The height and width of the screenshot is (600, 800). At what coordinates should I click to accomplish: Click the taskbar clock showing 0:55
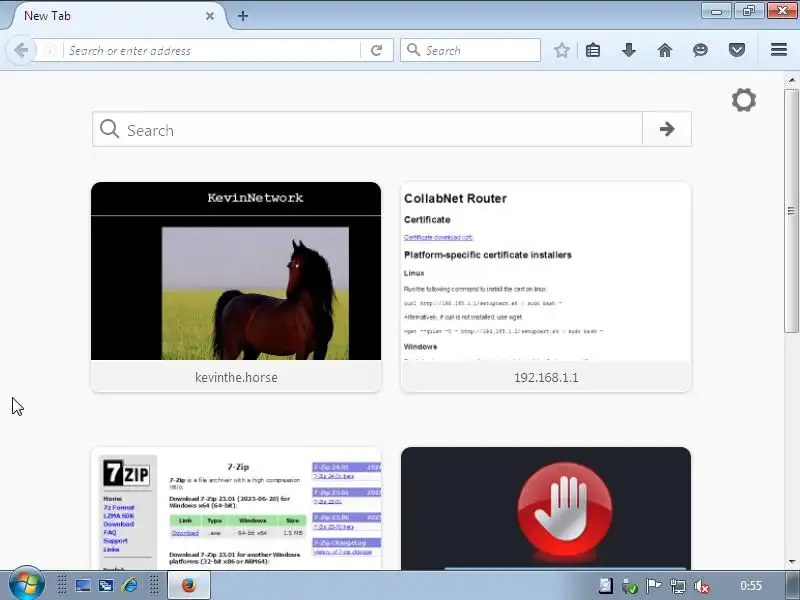(751, 586)
